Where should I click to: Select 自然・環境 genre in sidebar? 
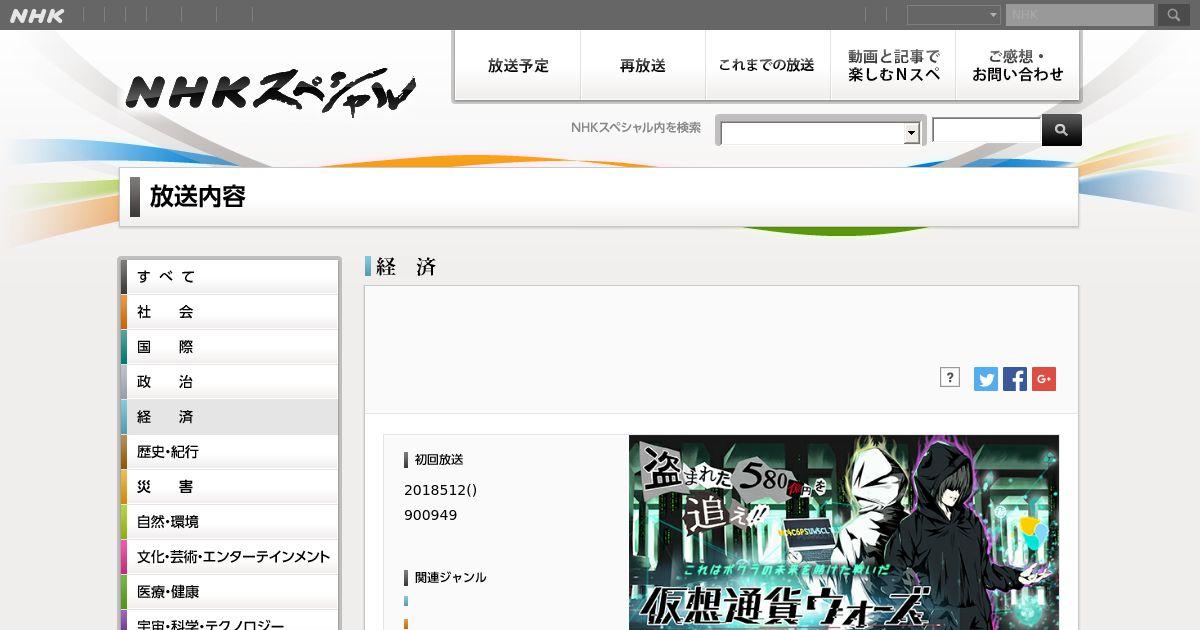tap(230, 522)
